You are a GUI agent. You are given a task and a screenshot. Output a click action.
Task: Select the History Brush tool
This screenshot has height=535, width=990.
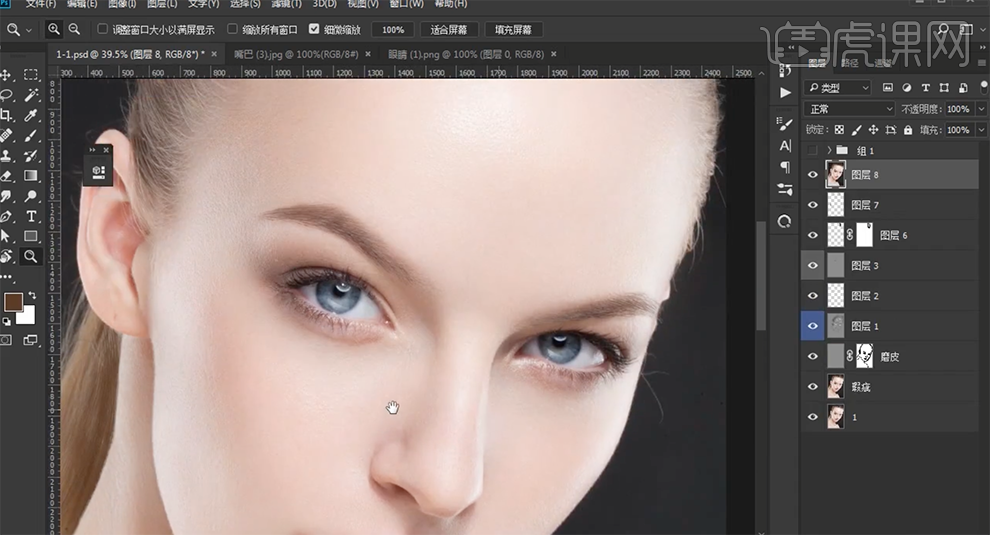pyautogui.click(x=30, y=156)
